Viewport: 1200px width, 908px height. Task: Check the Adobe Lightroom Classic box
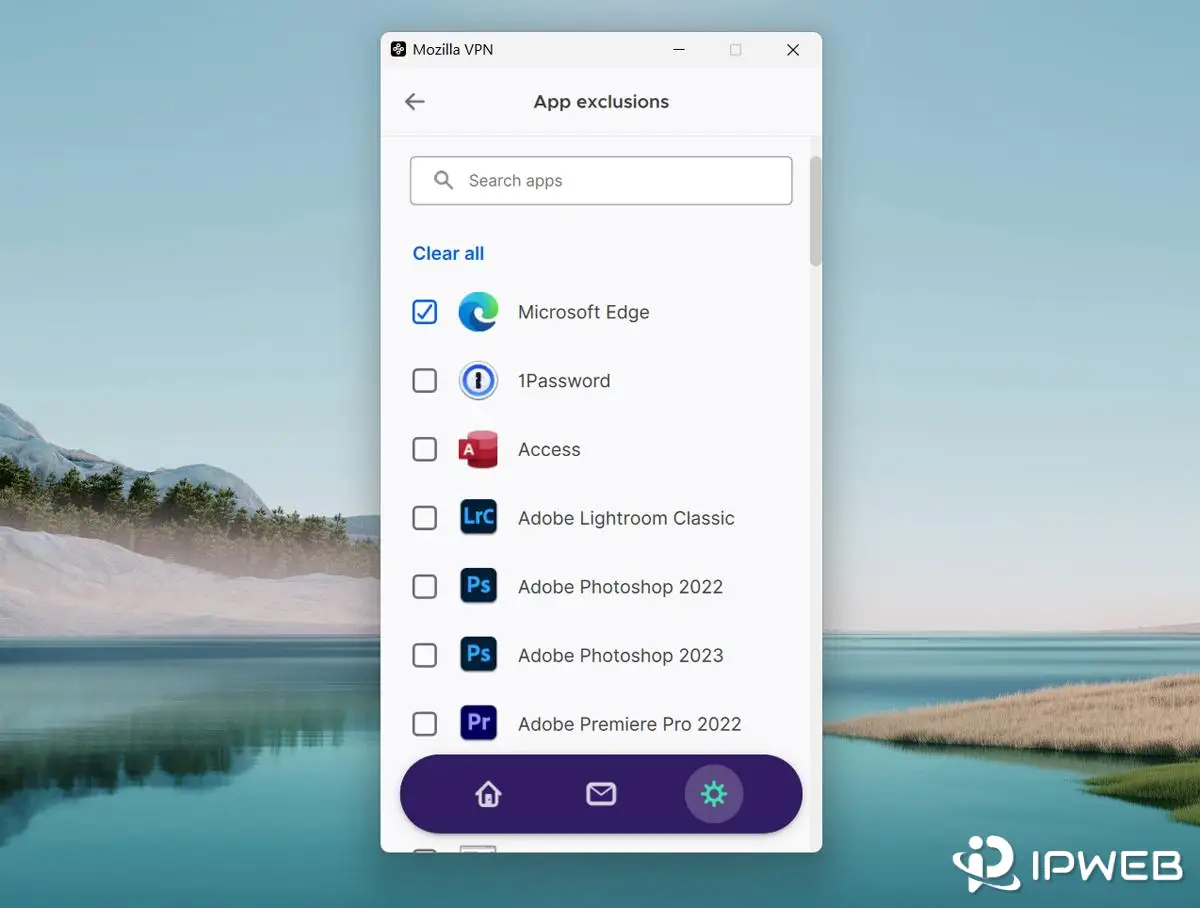point(425,518)
